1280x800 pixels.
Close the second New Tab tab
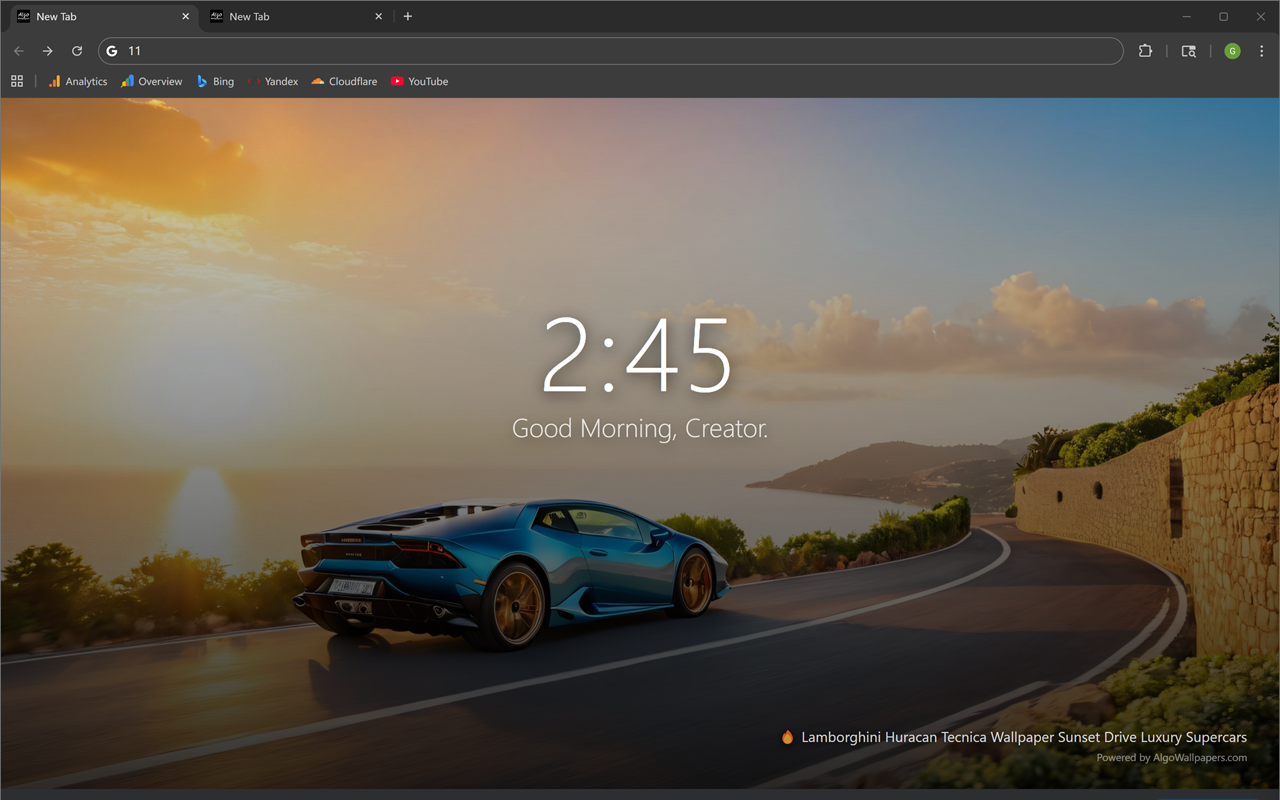(x=378, y=16)
